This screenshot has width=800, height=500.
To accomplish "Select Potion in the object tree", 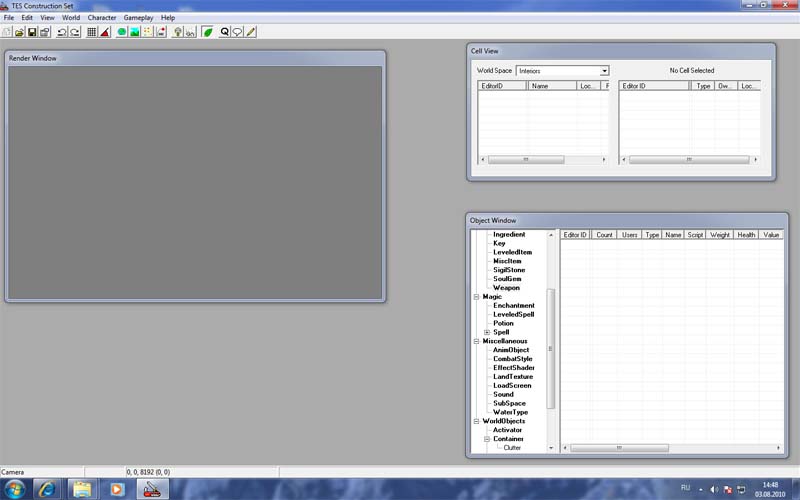I will (503, 323).
